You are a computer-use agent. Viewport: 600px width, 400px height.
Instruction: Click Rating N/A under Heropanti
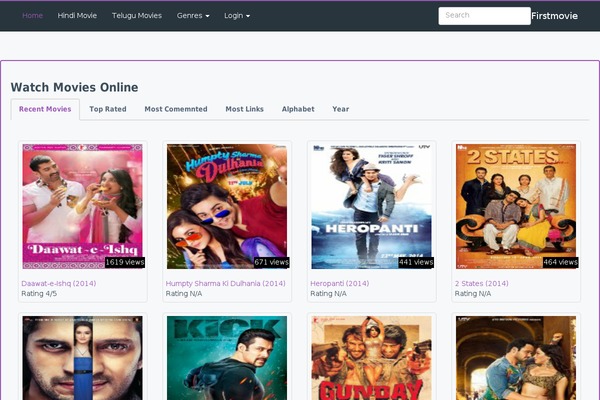pyautogui.click(x=328, y=294)
